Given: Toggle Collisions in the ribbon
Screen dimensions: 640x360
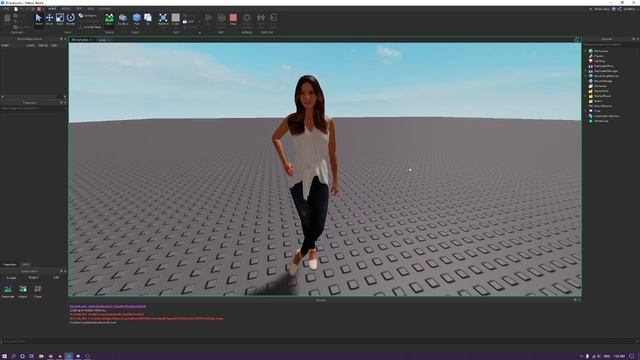Looking at the screenshot, I should pyautogui.click(x=87, y=16).
